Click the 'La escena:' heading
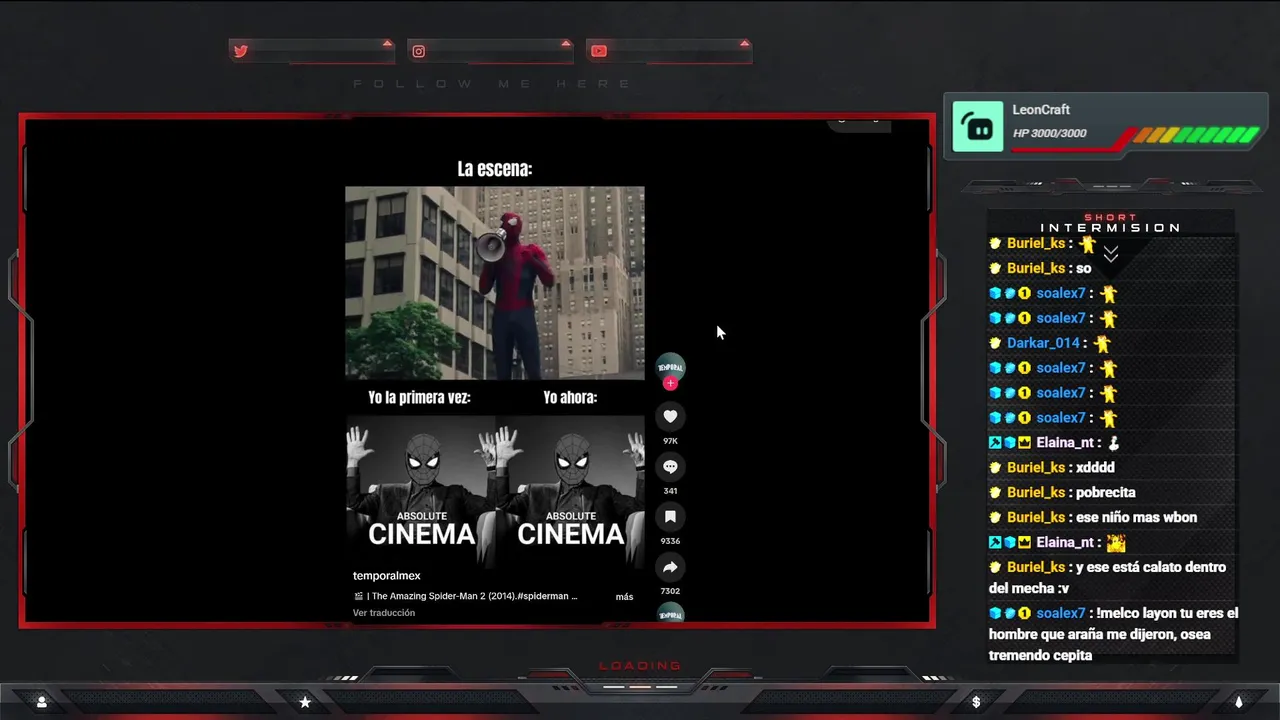The height and width of the screenshot is (720, 1280). coord(495,169)
